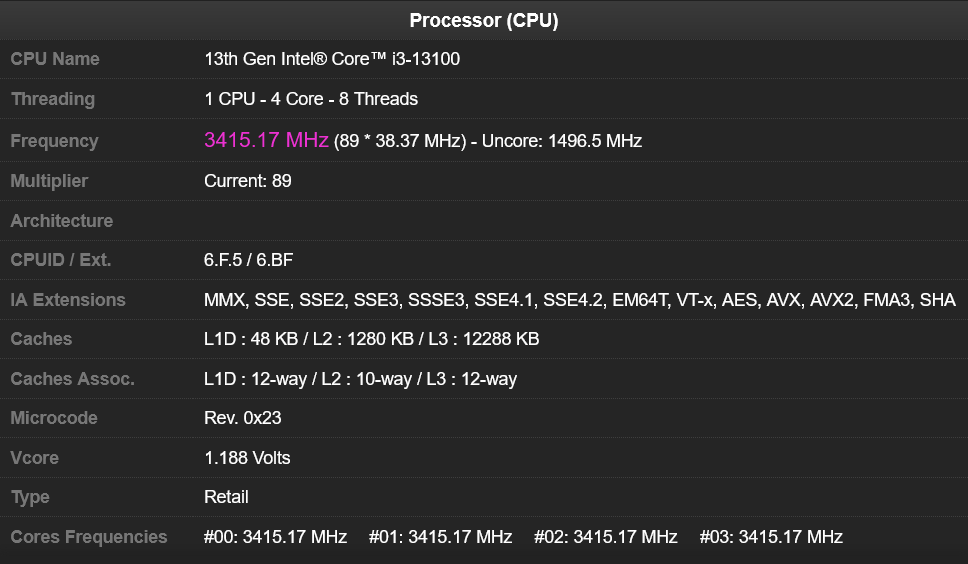Click the 1.188 Volts Vcore value
This screenshot has height=564, width=968.
click(x=247, y=458)
